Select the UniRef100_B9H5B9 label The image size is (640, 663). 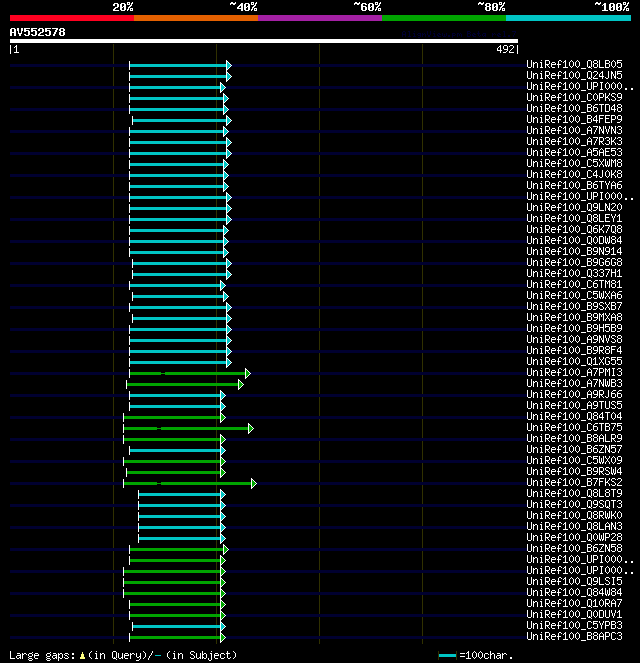click(574, 328)
